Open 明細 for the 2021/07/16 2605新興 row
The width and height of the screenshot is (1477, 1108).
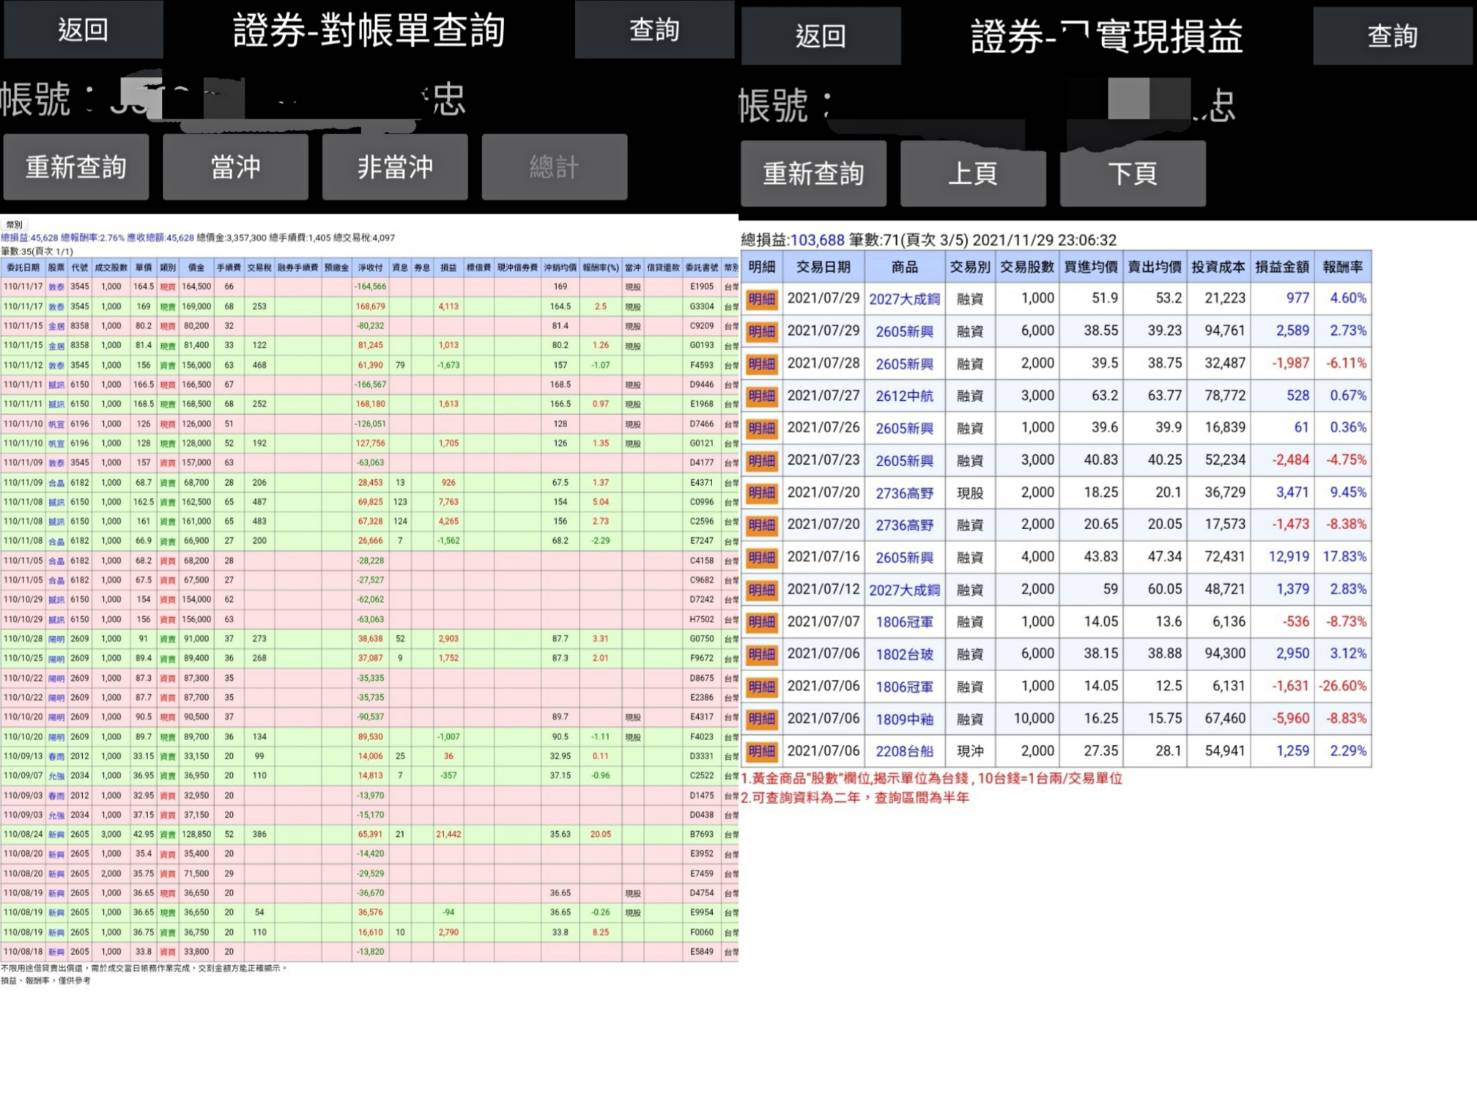pos(762,558)
